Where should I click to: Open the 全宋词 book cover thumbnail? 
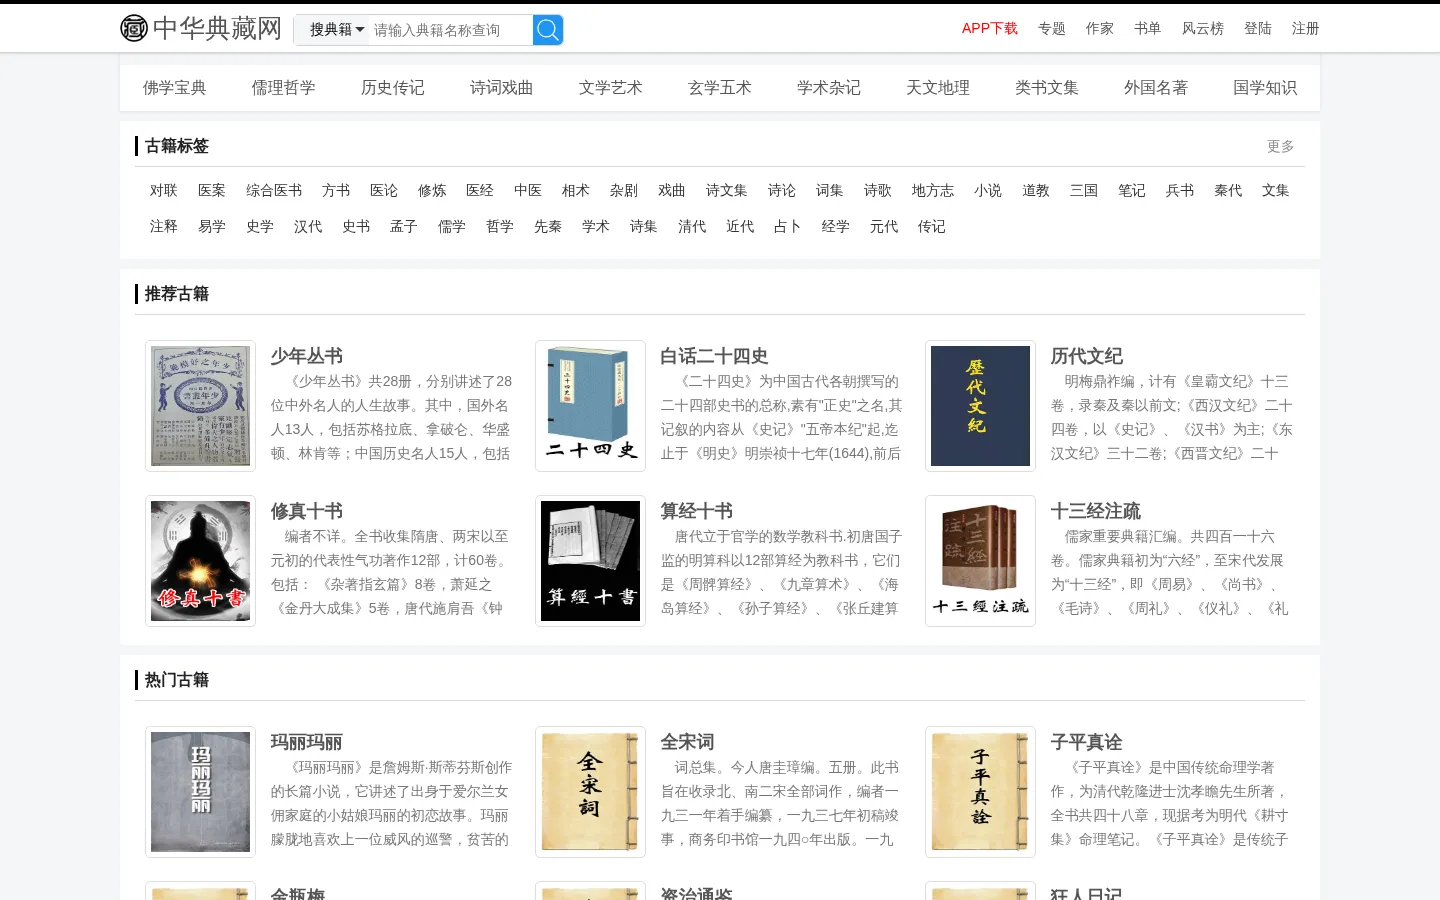[x=590, y=792]
